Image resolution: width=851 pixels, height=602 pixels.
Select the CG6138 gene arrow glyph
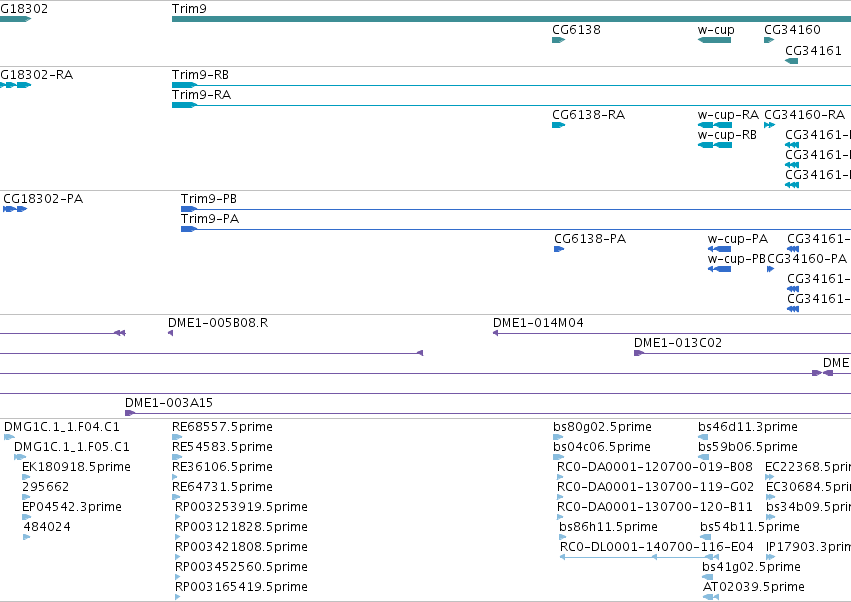coord(558,40)
